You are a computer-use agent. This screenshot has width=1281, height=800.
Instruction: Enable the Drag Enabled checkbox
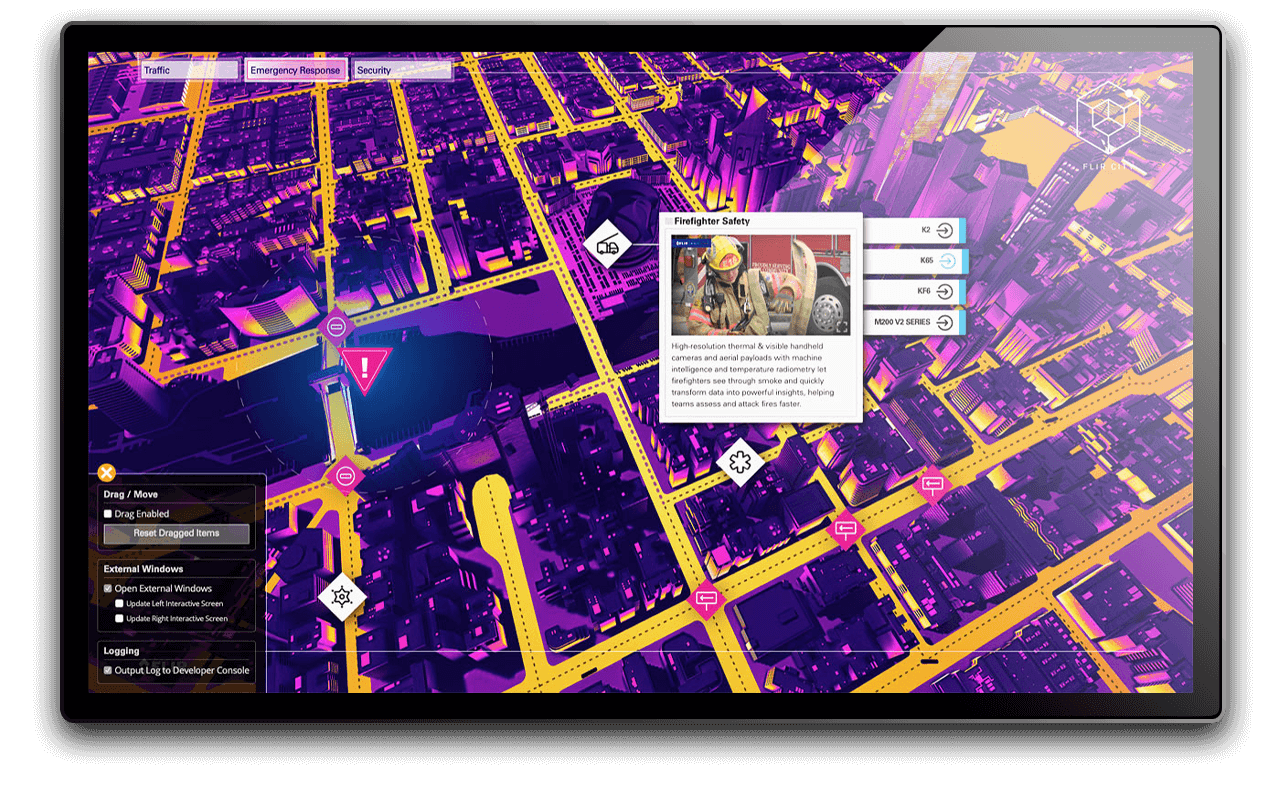coord(108,514)
